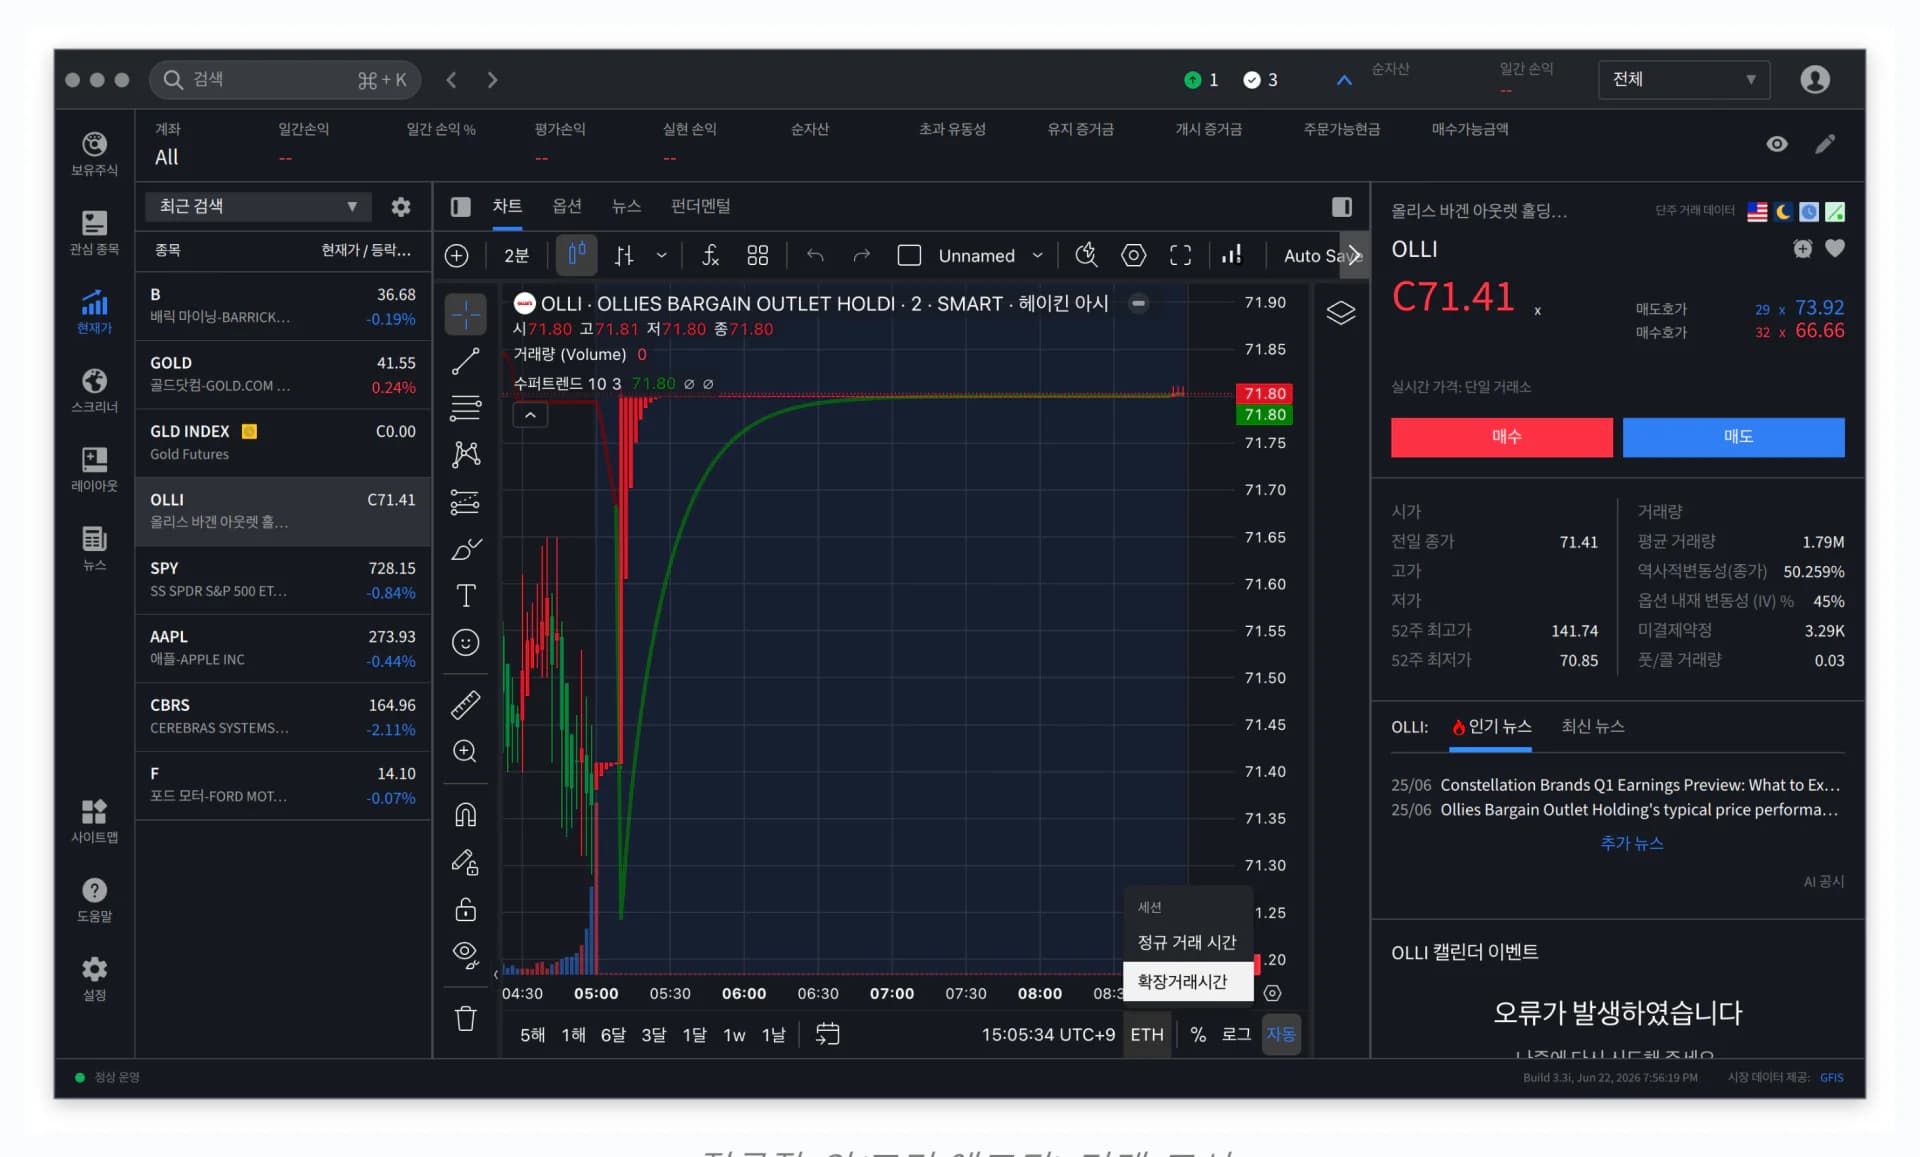1920x1157 pixels.
Task: Select 정규 거래 시간 session option
Action: 1188,943
